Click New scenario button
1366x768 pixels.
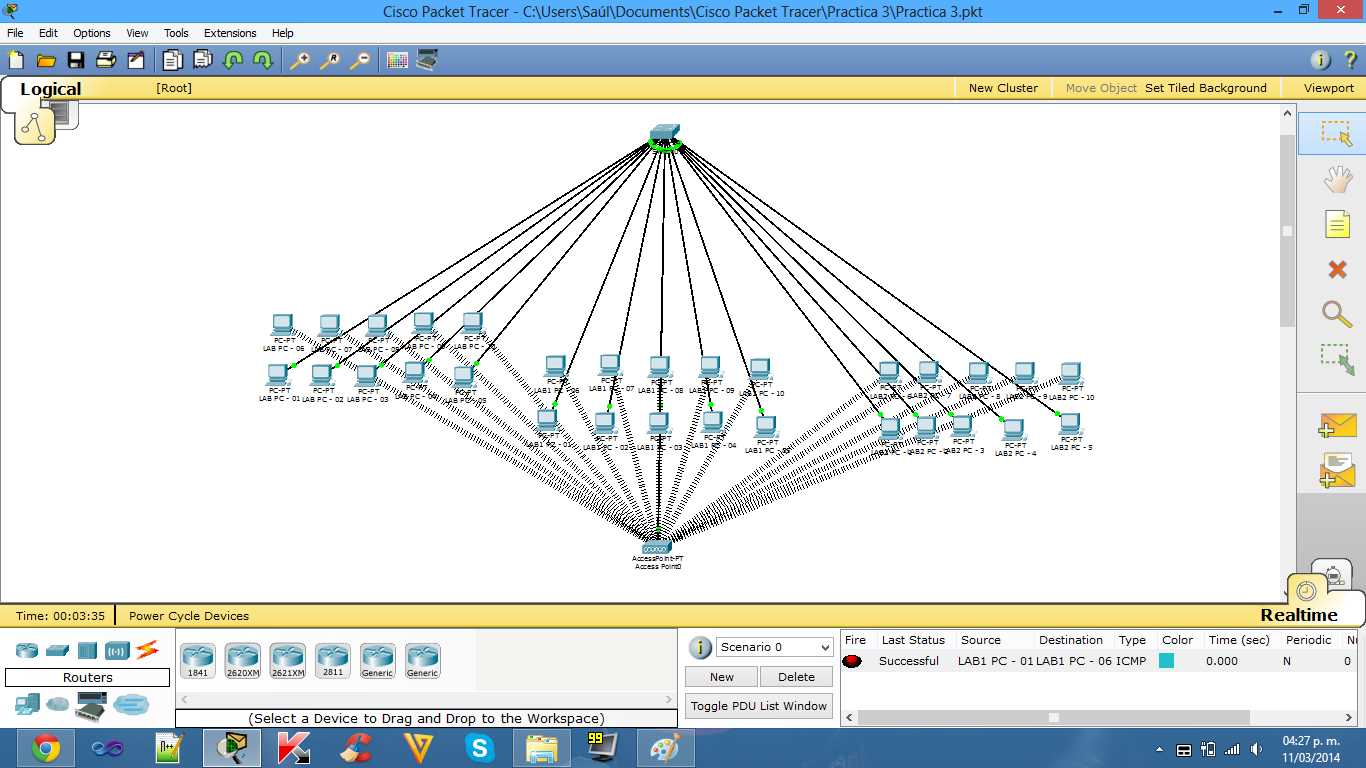[x=722, y=677]
